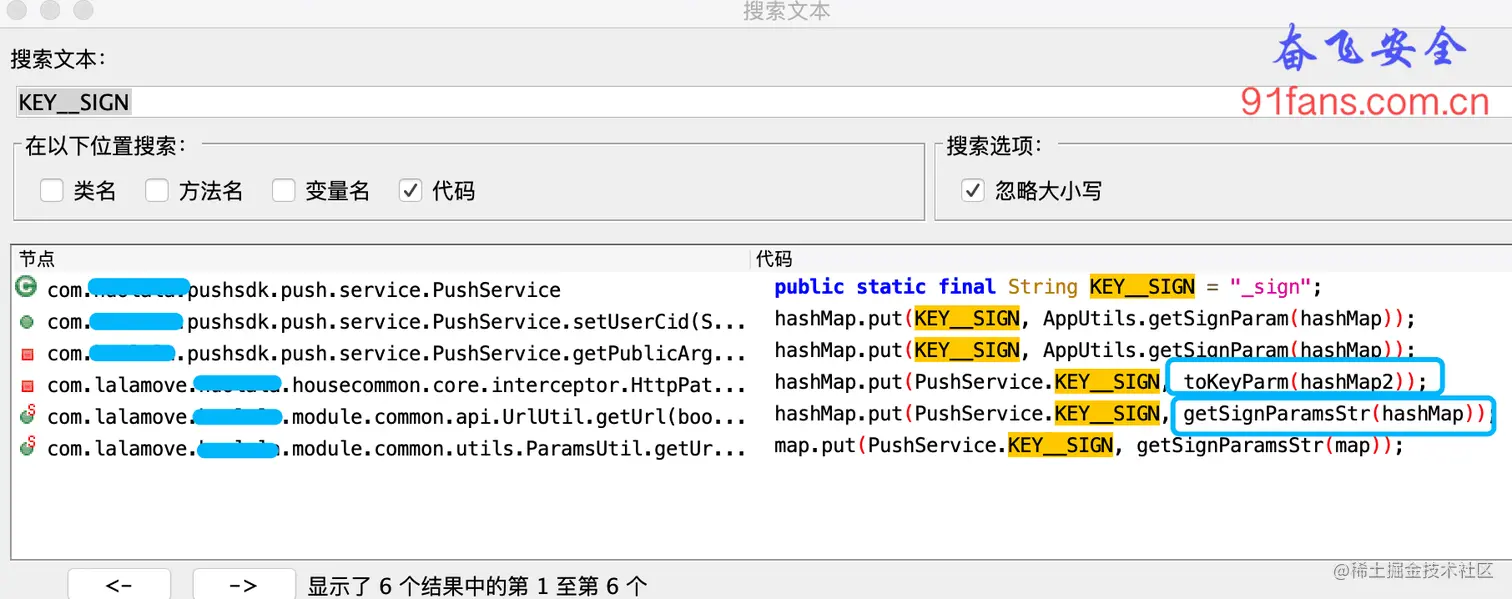This screenshot has height=599, width=1512.
Task: Click the class icon beside PushService row
Action: tap(26, 288)
